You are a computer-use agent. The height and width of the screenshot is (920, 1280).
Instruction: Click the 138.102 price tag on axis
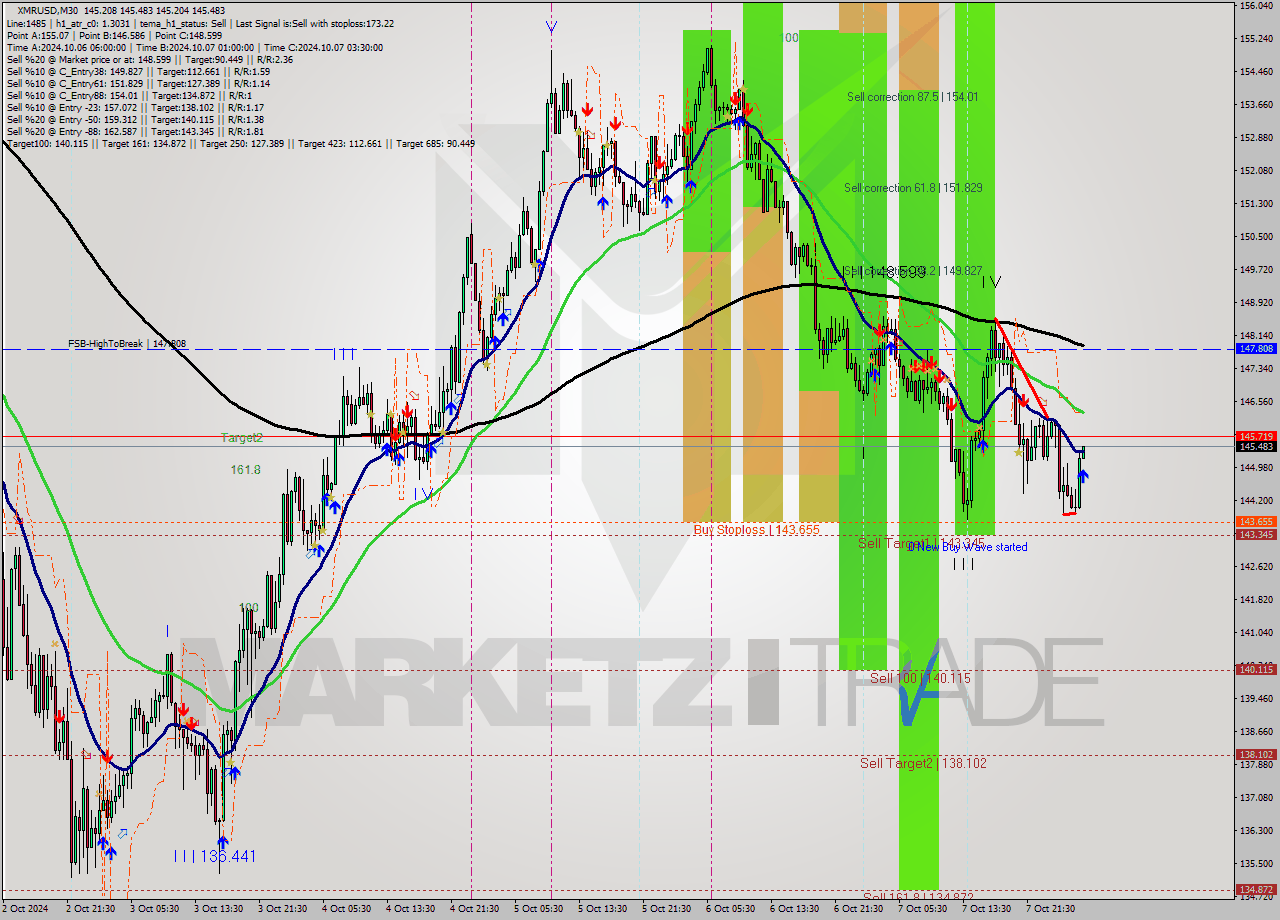click(x=1256, y=755)
